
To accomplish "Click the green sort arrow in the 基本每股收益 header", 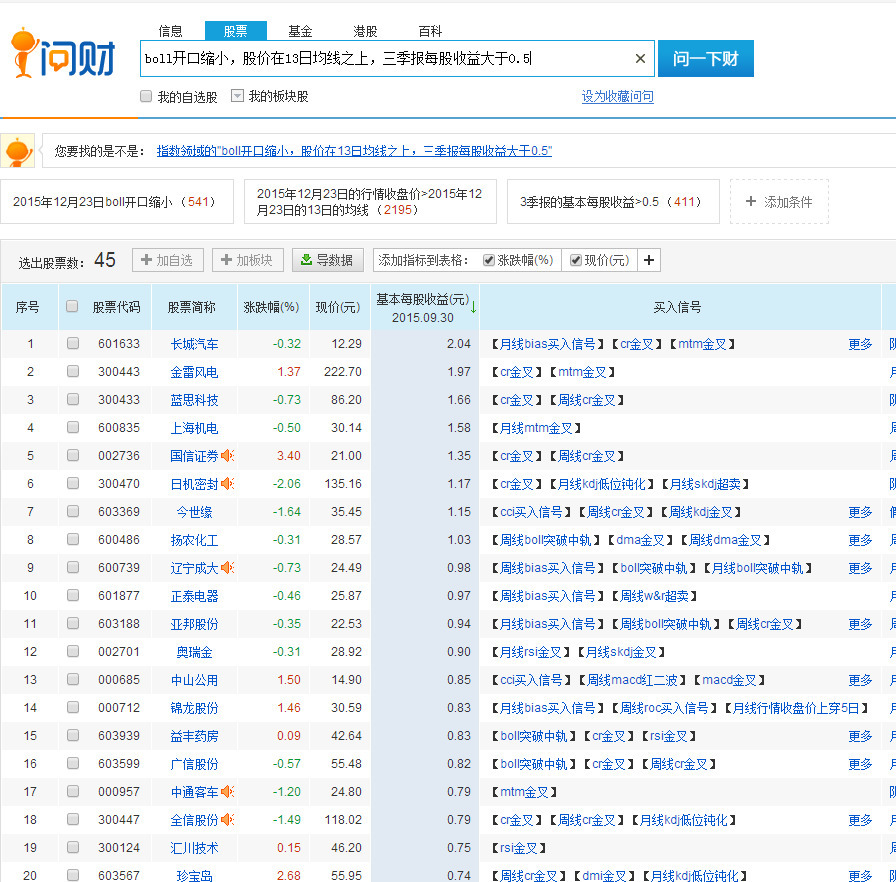I will pyautogui.click(x=473, y=307).
